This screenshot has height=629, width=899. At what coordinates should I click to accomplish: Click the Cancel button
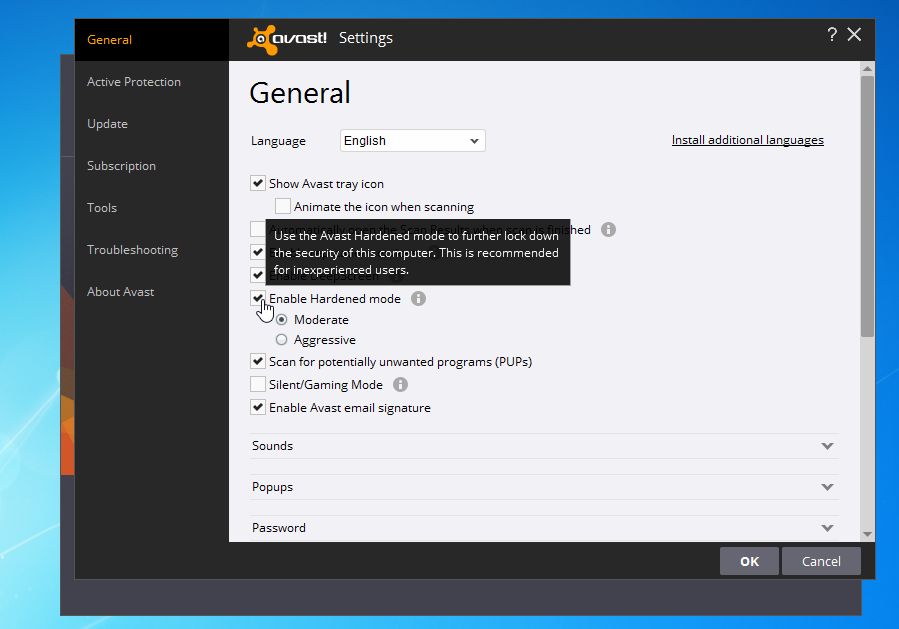tap(821, 561)
